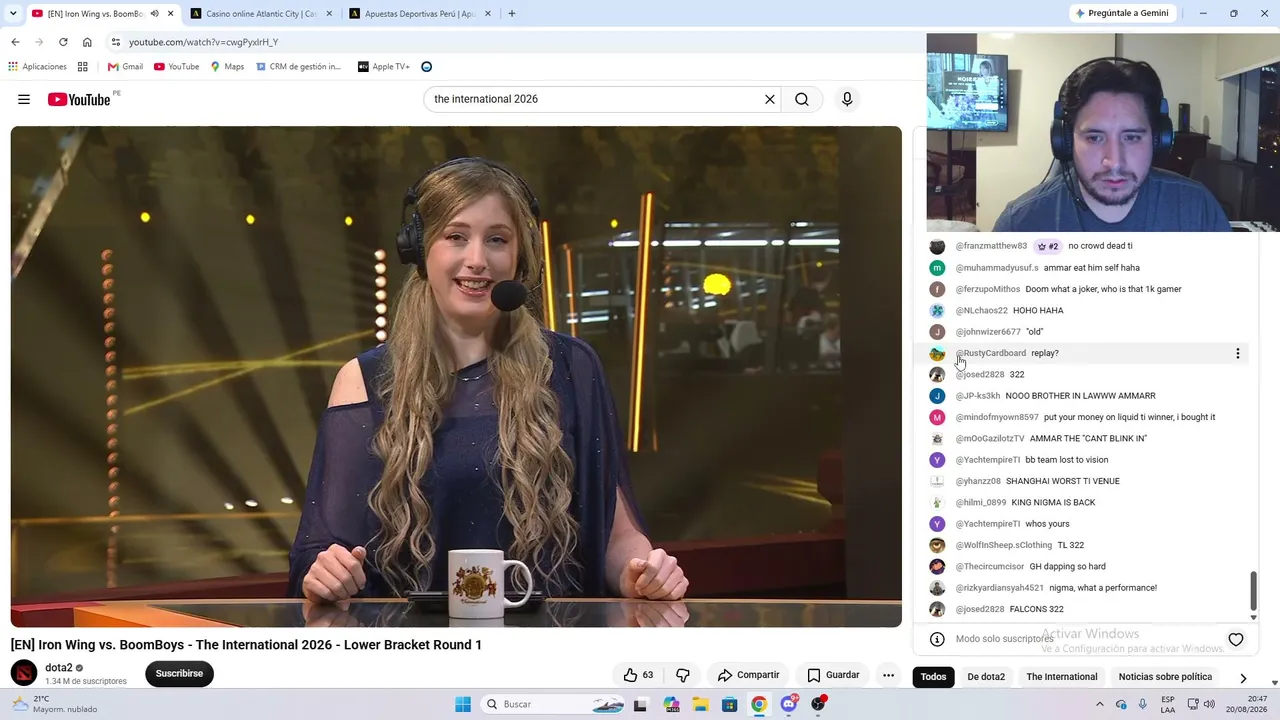Open the Microsoft Store taskbar icon
The height and width of the screenshot is (720, 1280).
pyautogui.click(x=730, y=704)
